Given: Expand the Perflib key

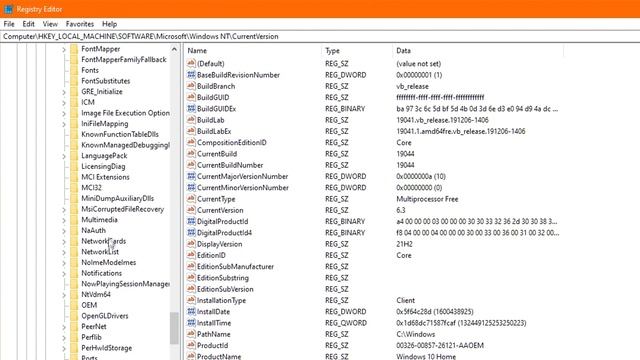Looking at the screenshot, I should click(x=64, y=338).
